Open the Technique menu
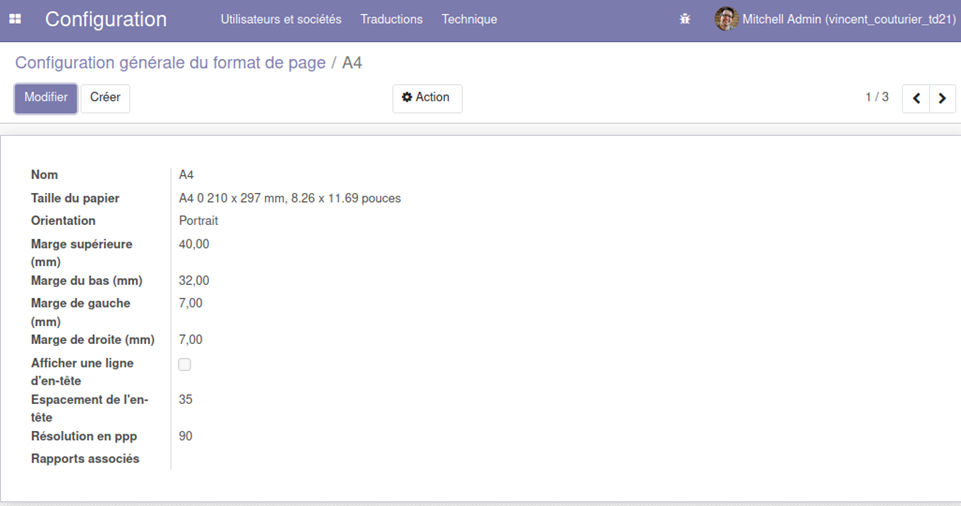Image resolution: width=961 pixels, height=506 pixels. tap(469, 19)
